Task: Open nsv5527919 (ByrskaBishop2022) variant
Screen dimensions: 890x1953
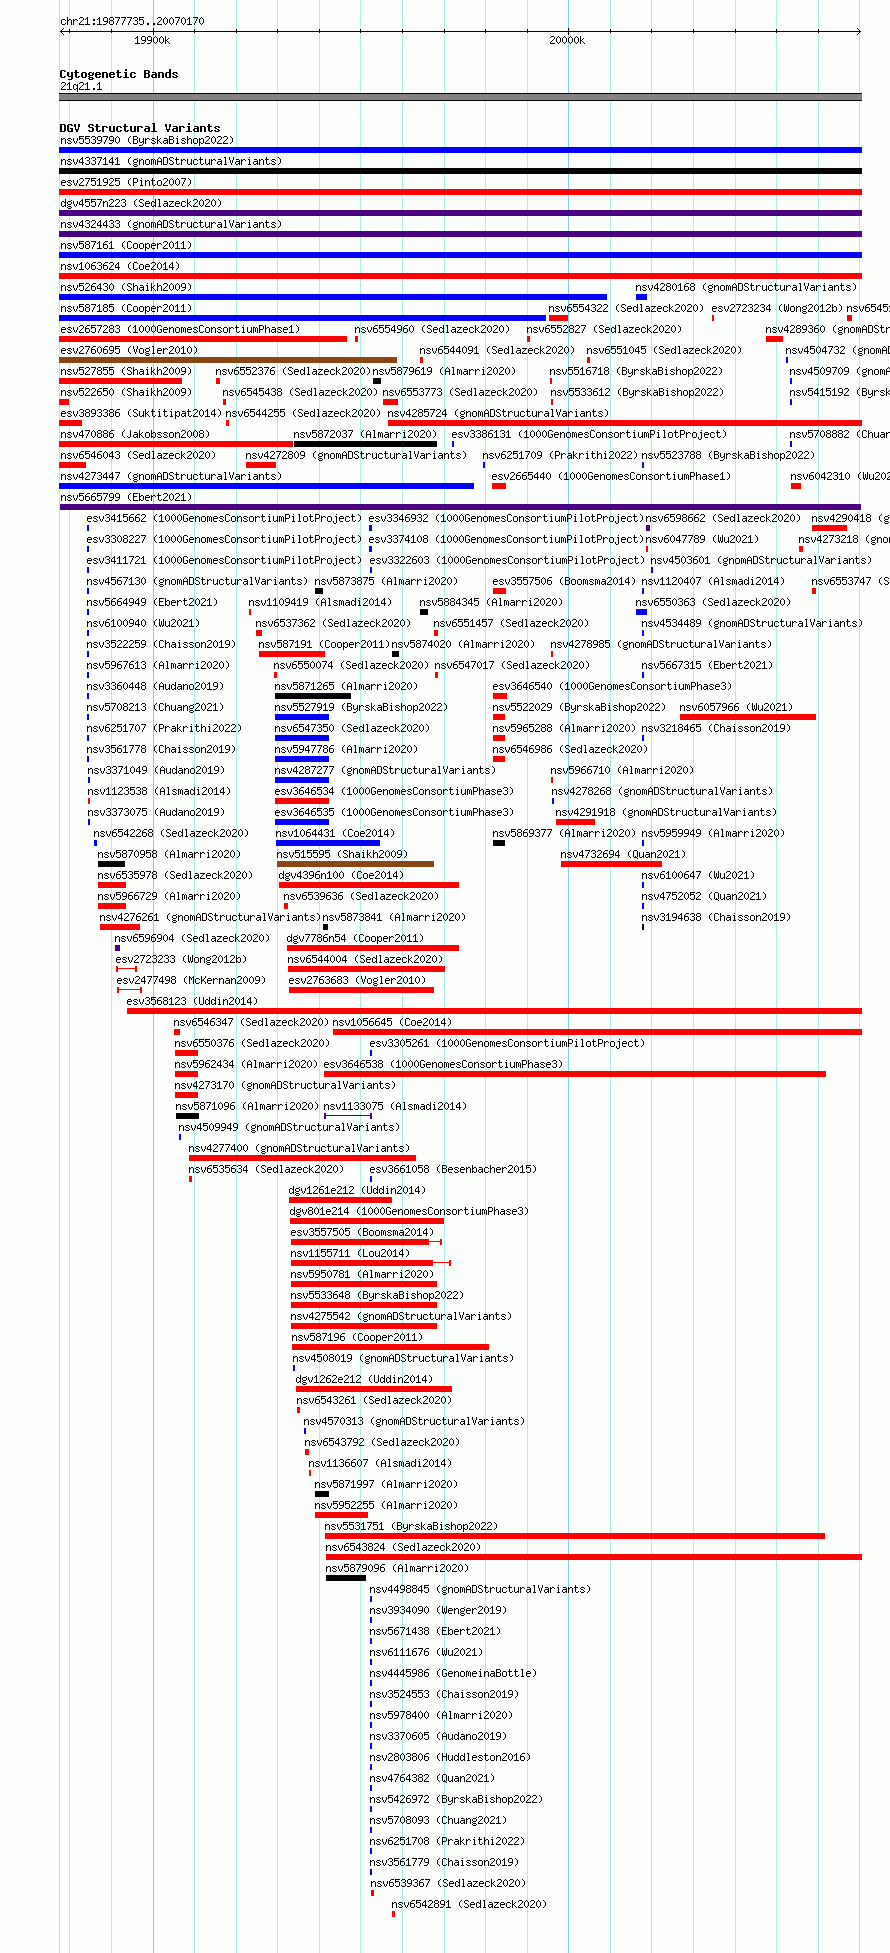Action: tap(361, 707)
